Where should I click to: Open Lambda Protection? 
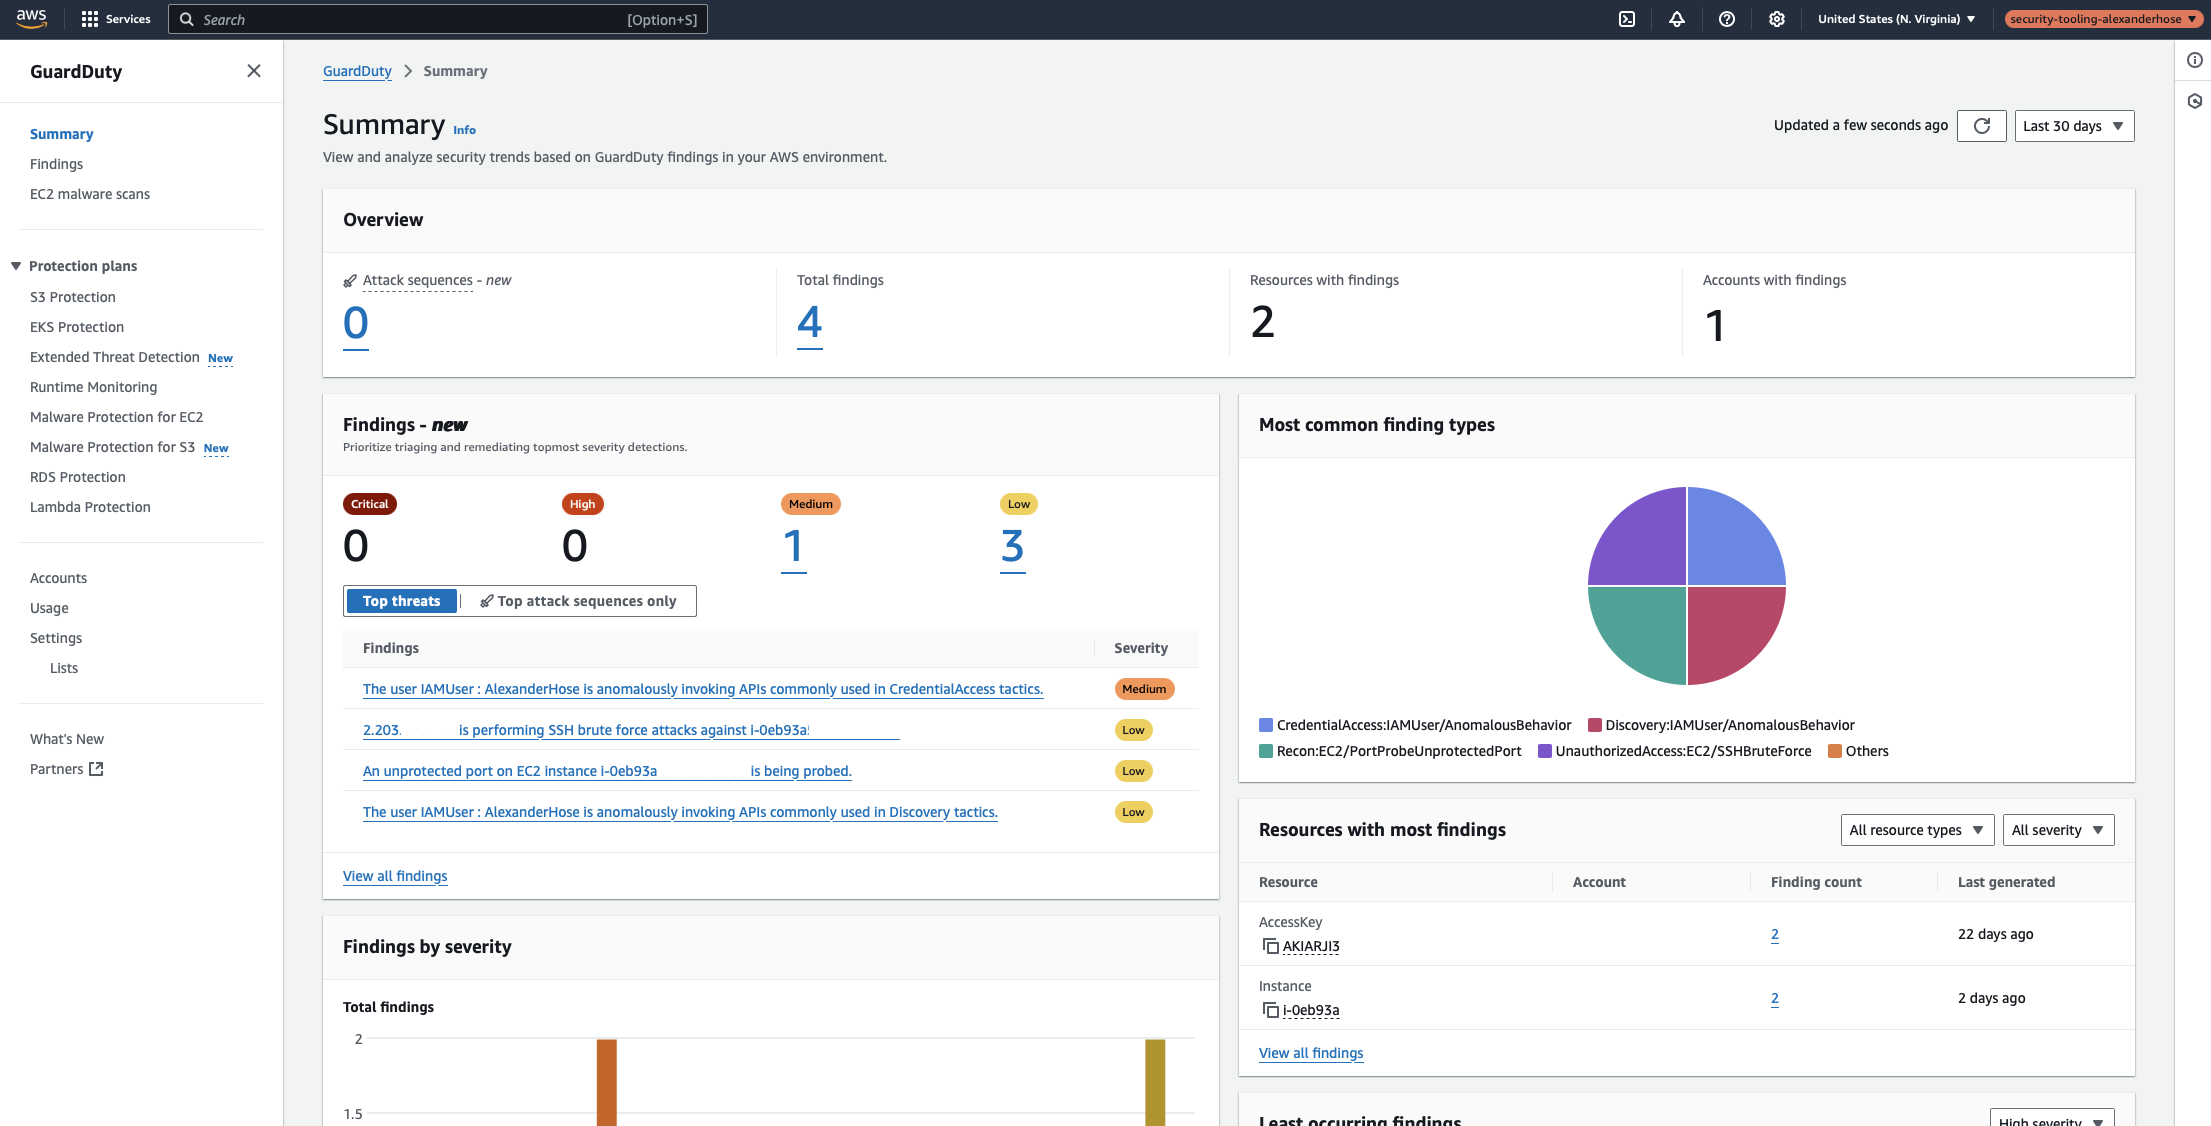click(90, 507)
